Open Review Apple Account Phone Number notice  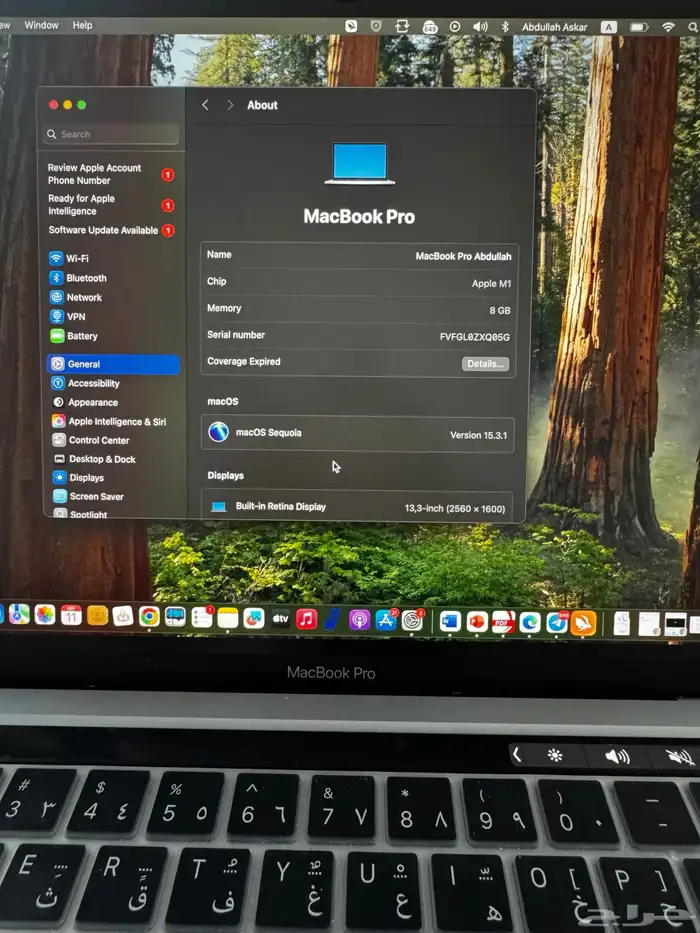click(111, 174)
